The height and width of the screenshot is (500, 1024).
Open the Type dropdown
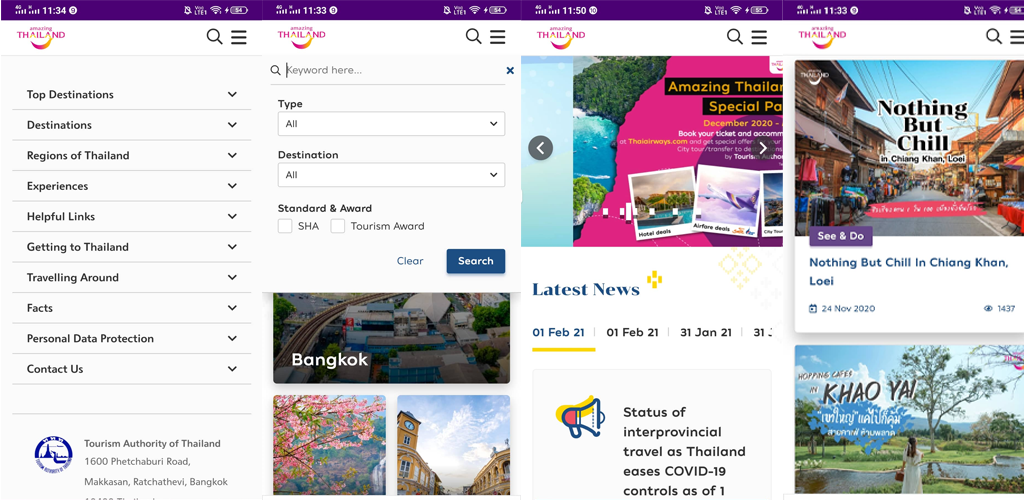click(x=391, y=123)
